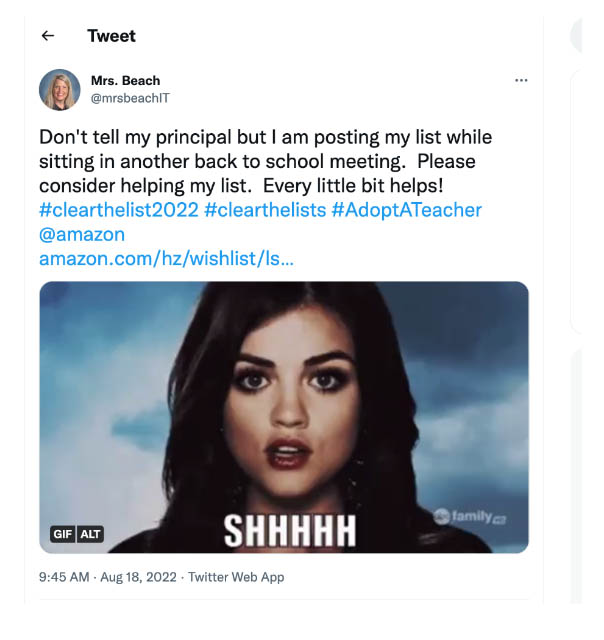Click the @amazon mention
Image resolution: width=604 pixels, height=640 pixels.
82,234
